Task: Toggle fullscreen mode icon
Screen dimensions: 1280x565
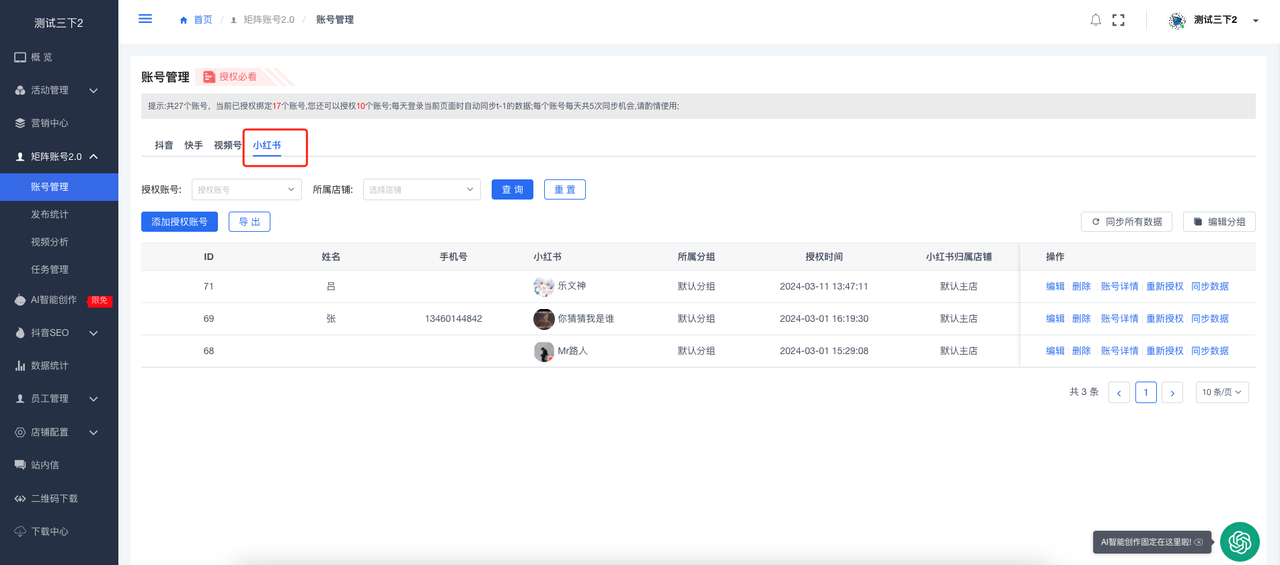Action: (x=1119, y=20)
